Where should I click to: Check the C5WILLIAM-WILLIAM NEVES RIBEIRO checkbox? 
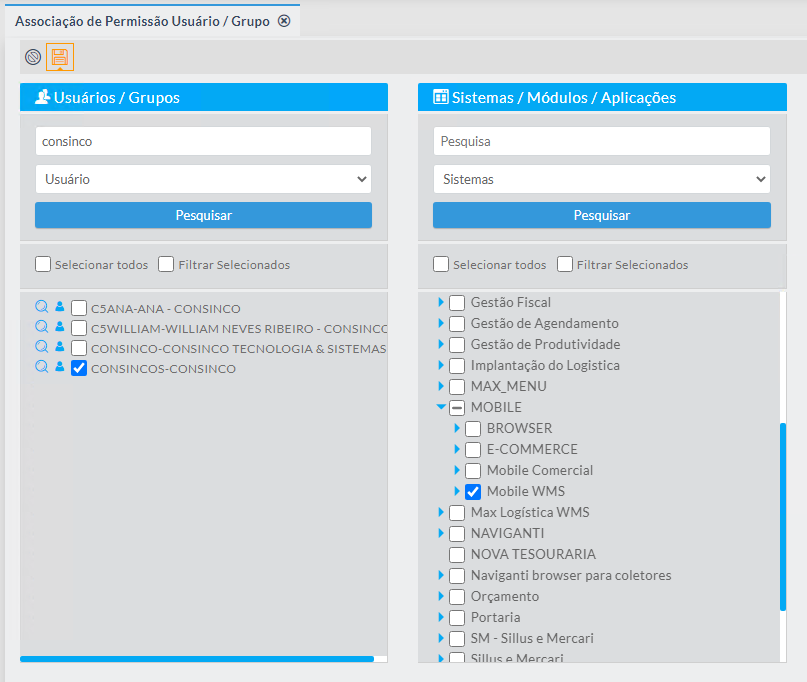tap(79, 328)
